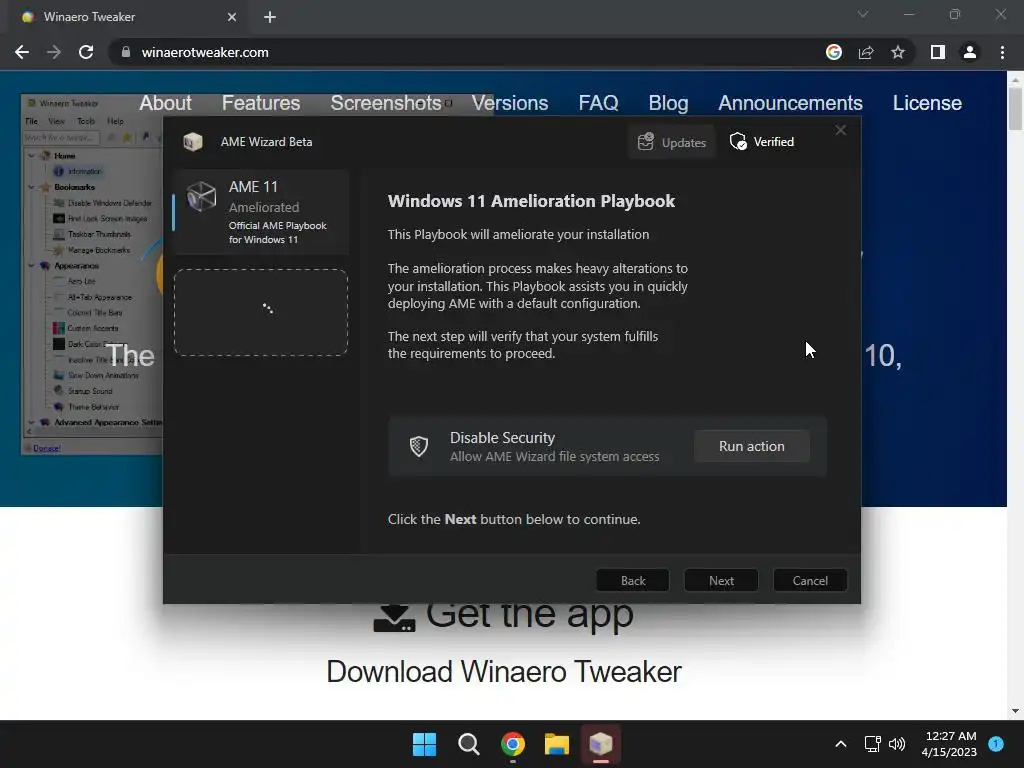Viewport: 1024px width, 768px height.
Task: Open the notification badge in the tray
Action: tap(996, 744)
